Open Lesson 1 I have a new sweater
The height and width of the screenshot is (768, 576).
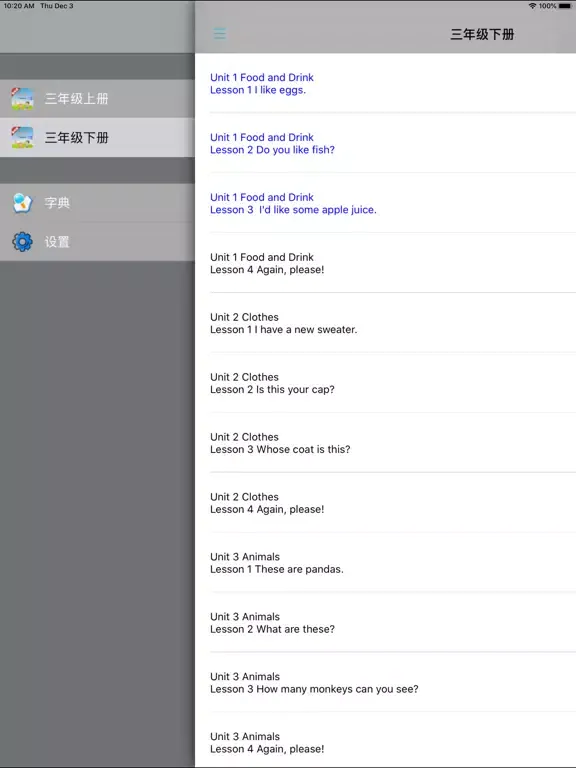385,323
